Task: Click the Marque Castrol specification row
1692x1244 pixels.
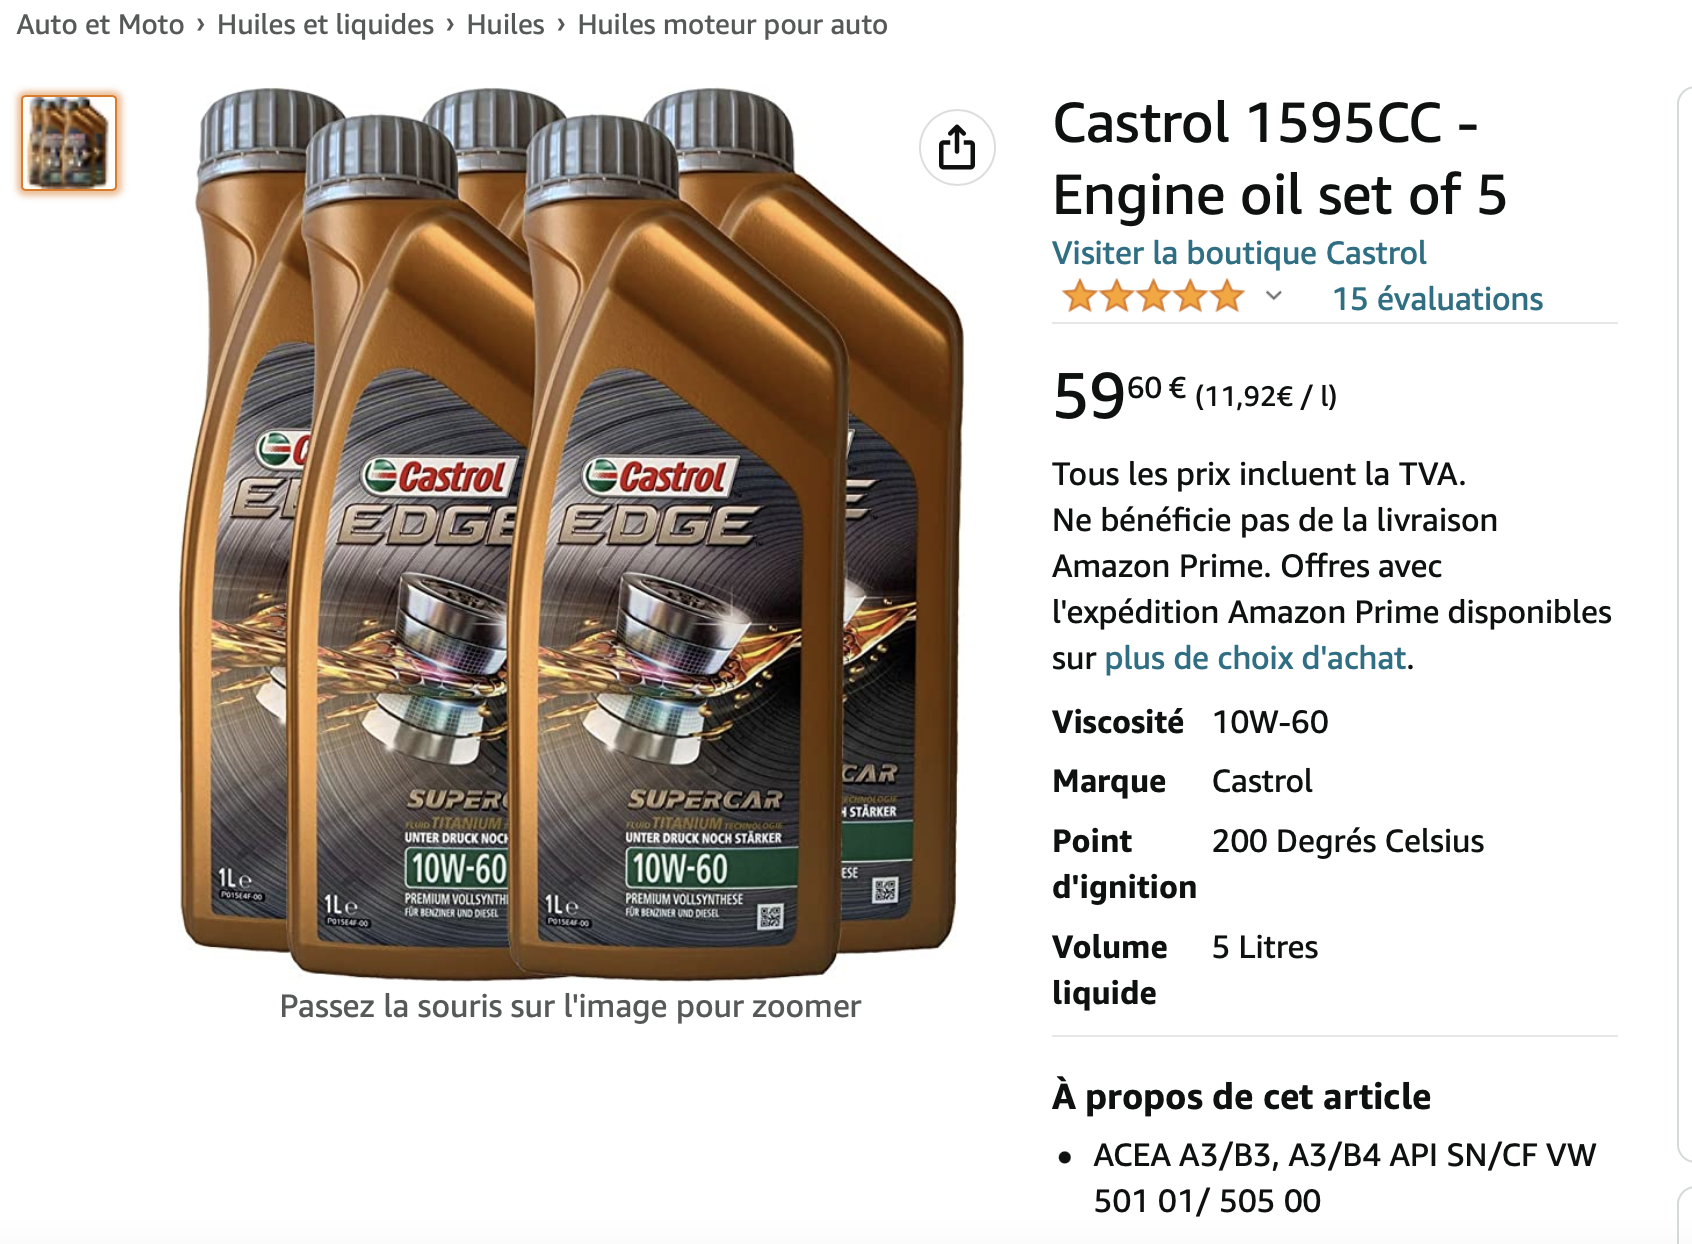Action: pyautogui.click(x=1182, y=781)
